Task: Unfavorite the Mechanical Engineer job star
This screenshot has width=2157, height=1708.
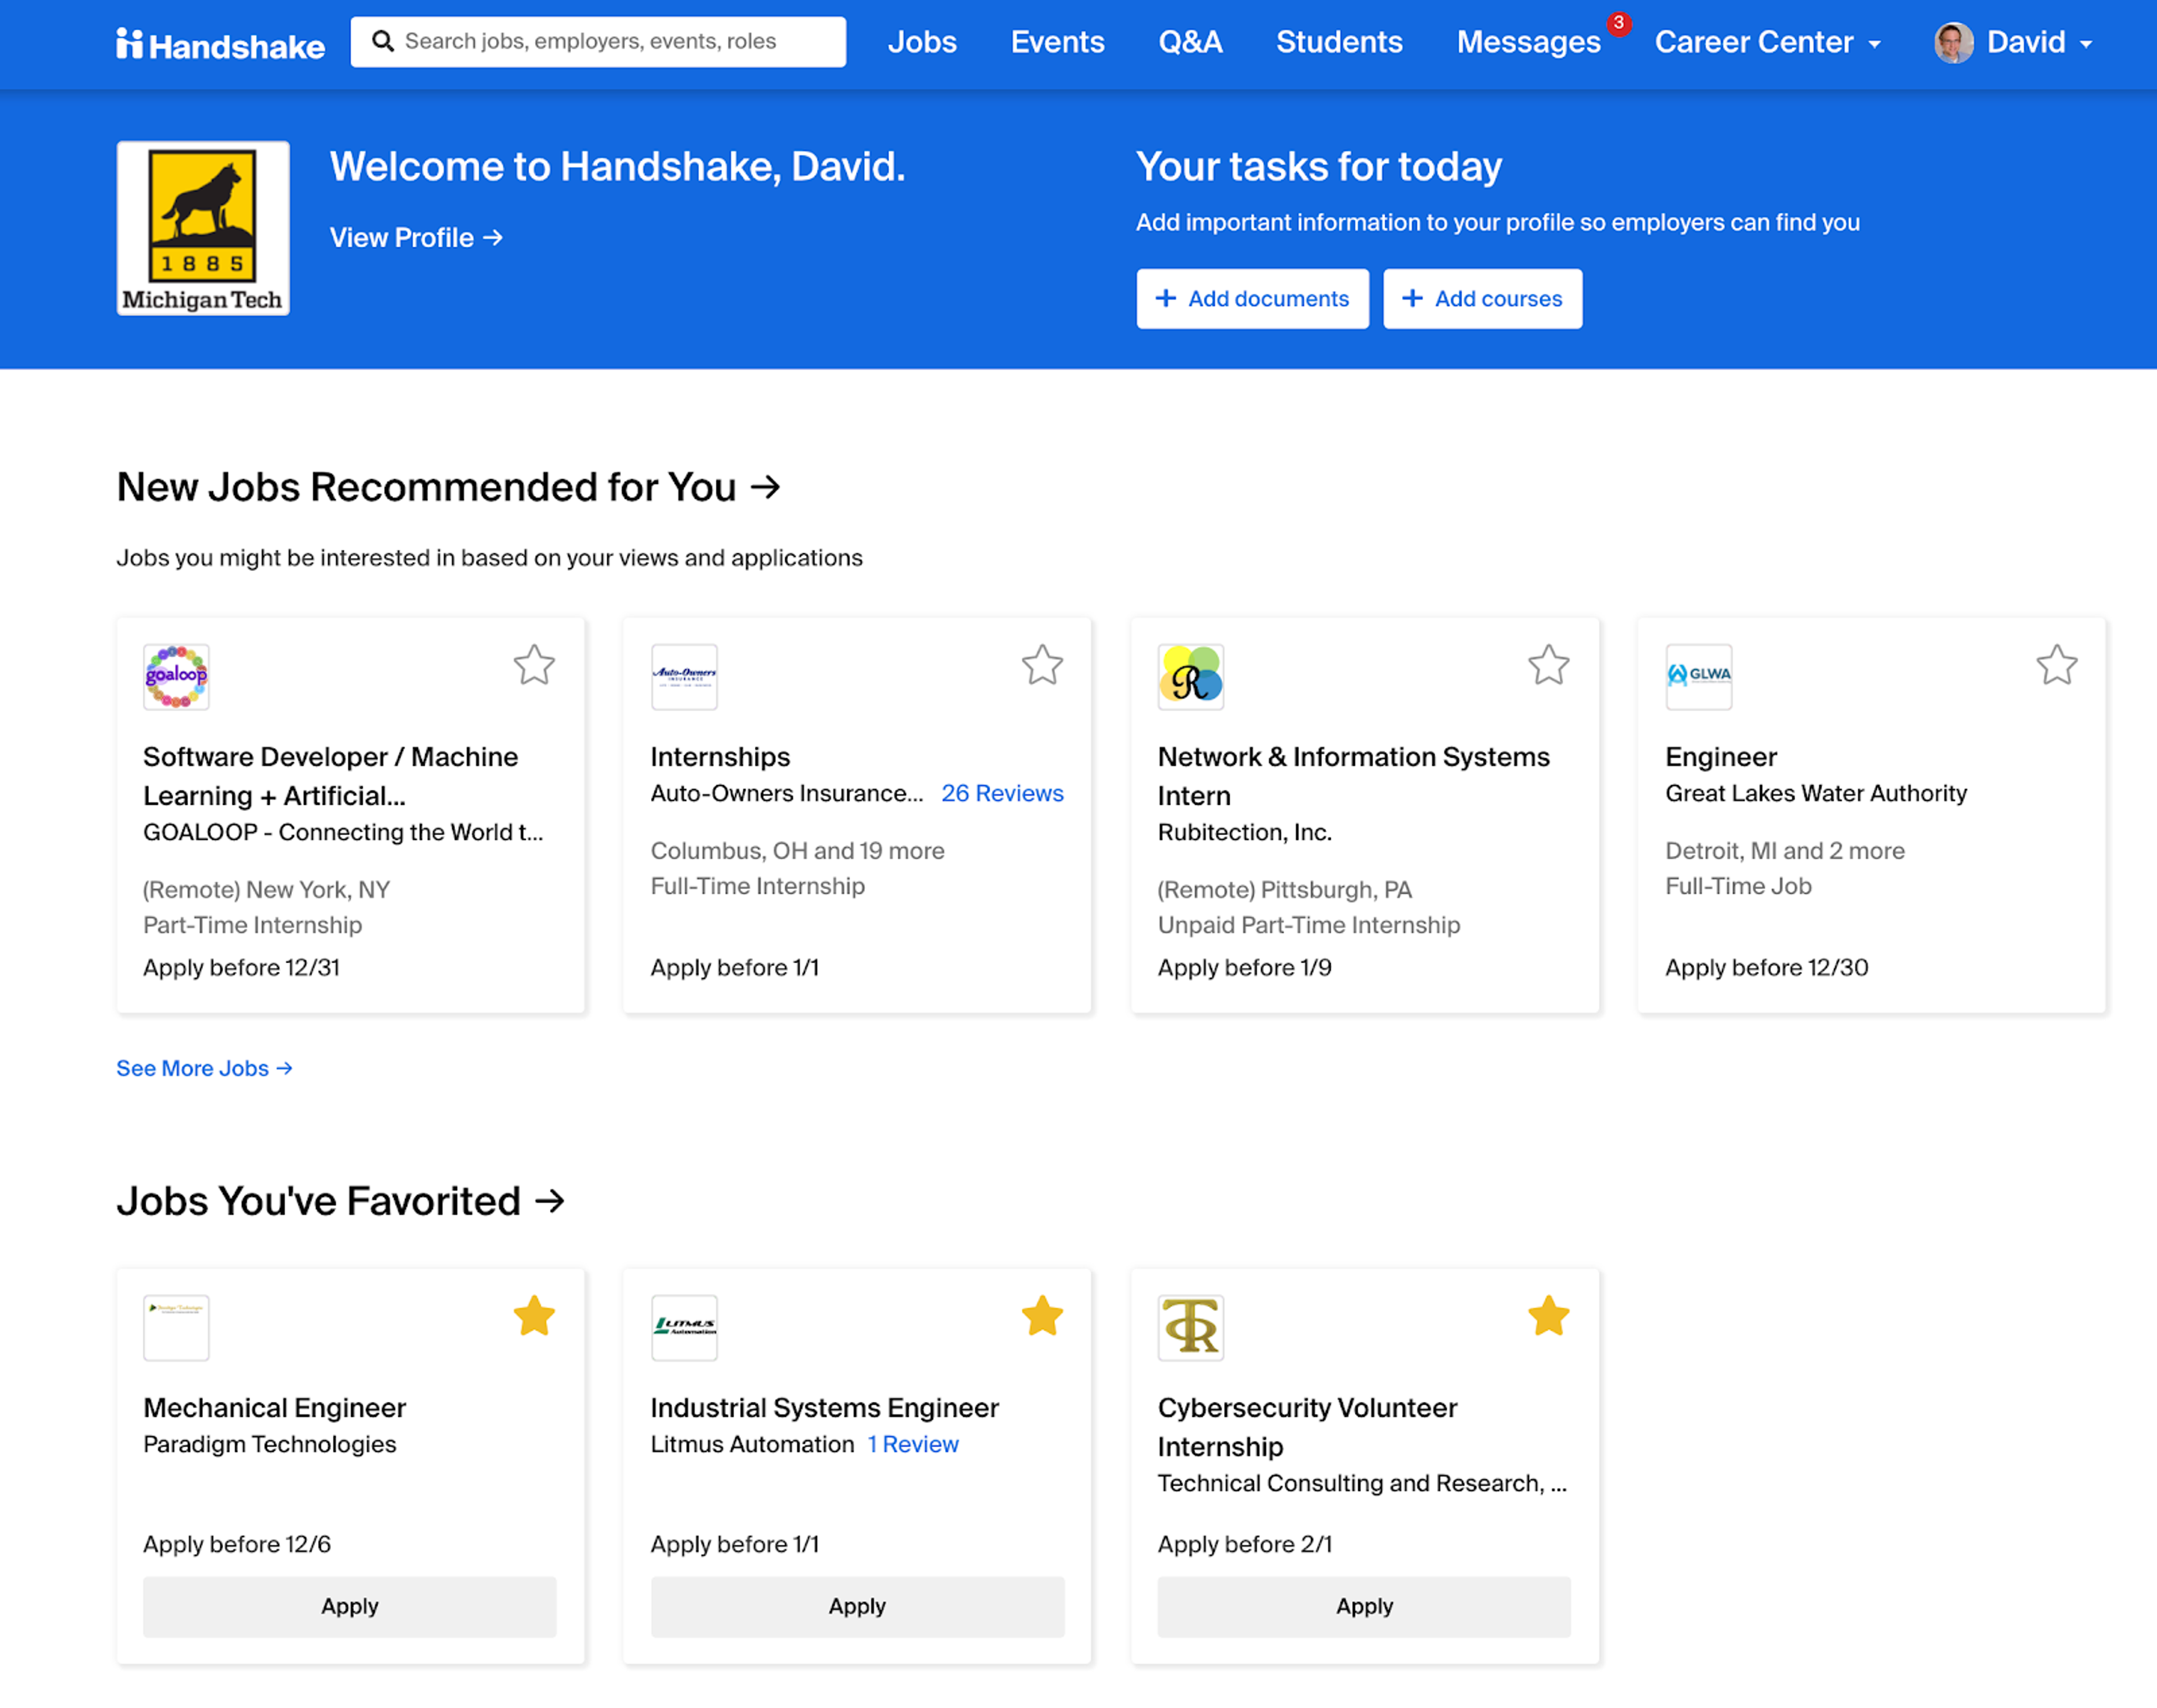Action: (x=534, y=1316)
